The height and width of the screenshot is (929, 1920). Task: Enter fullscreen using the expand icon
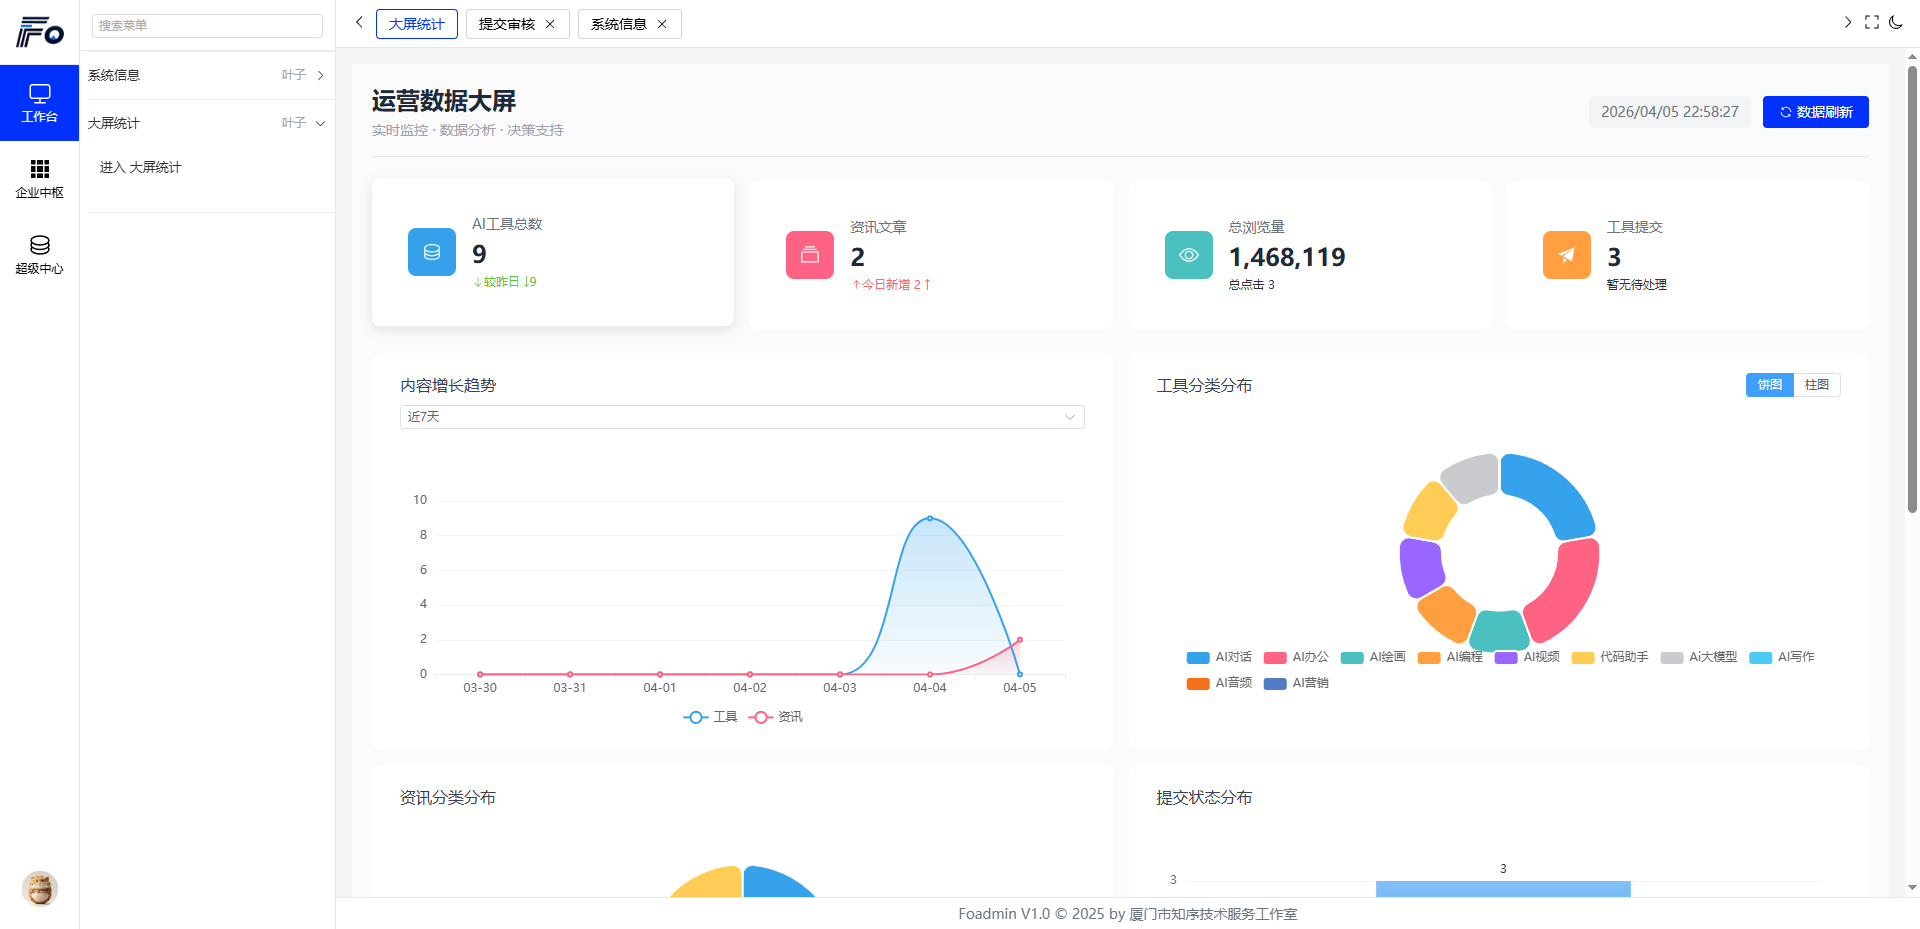(x=1872, y=21)
